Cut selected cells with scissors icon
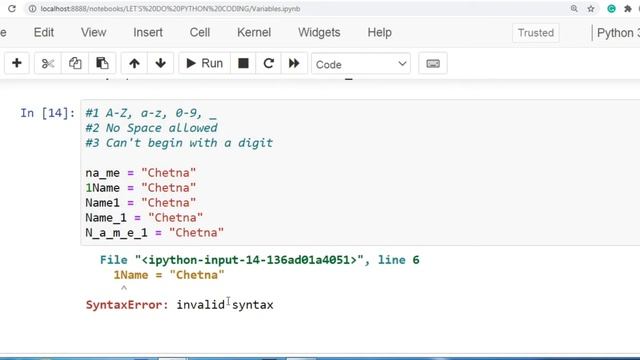Viewport: 640px width, 360px height. 48,63
